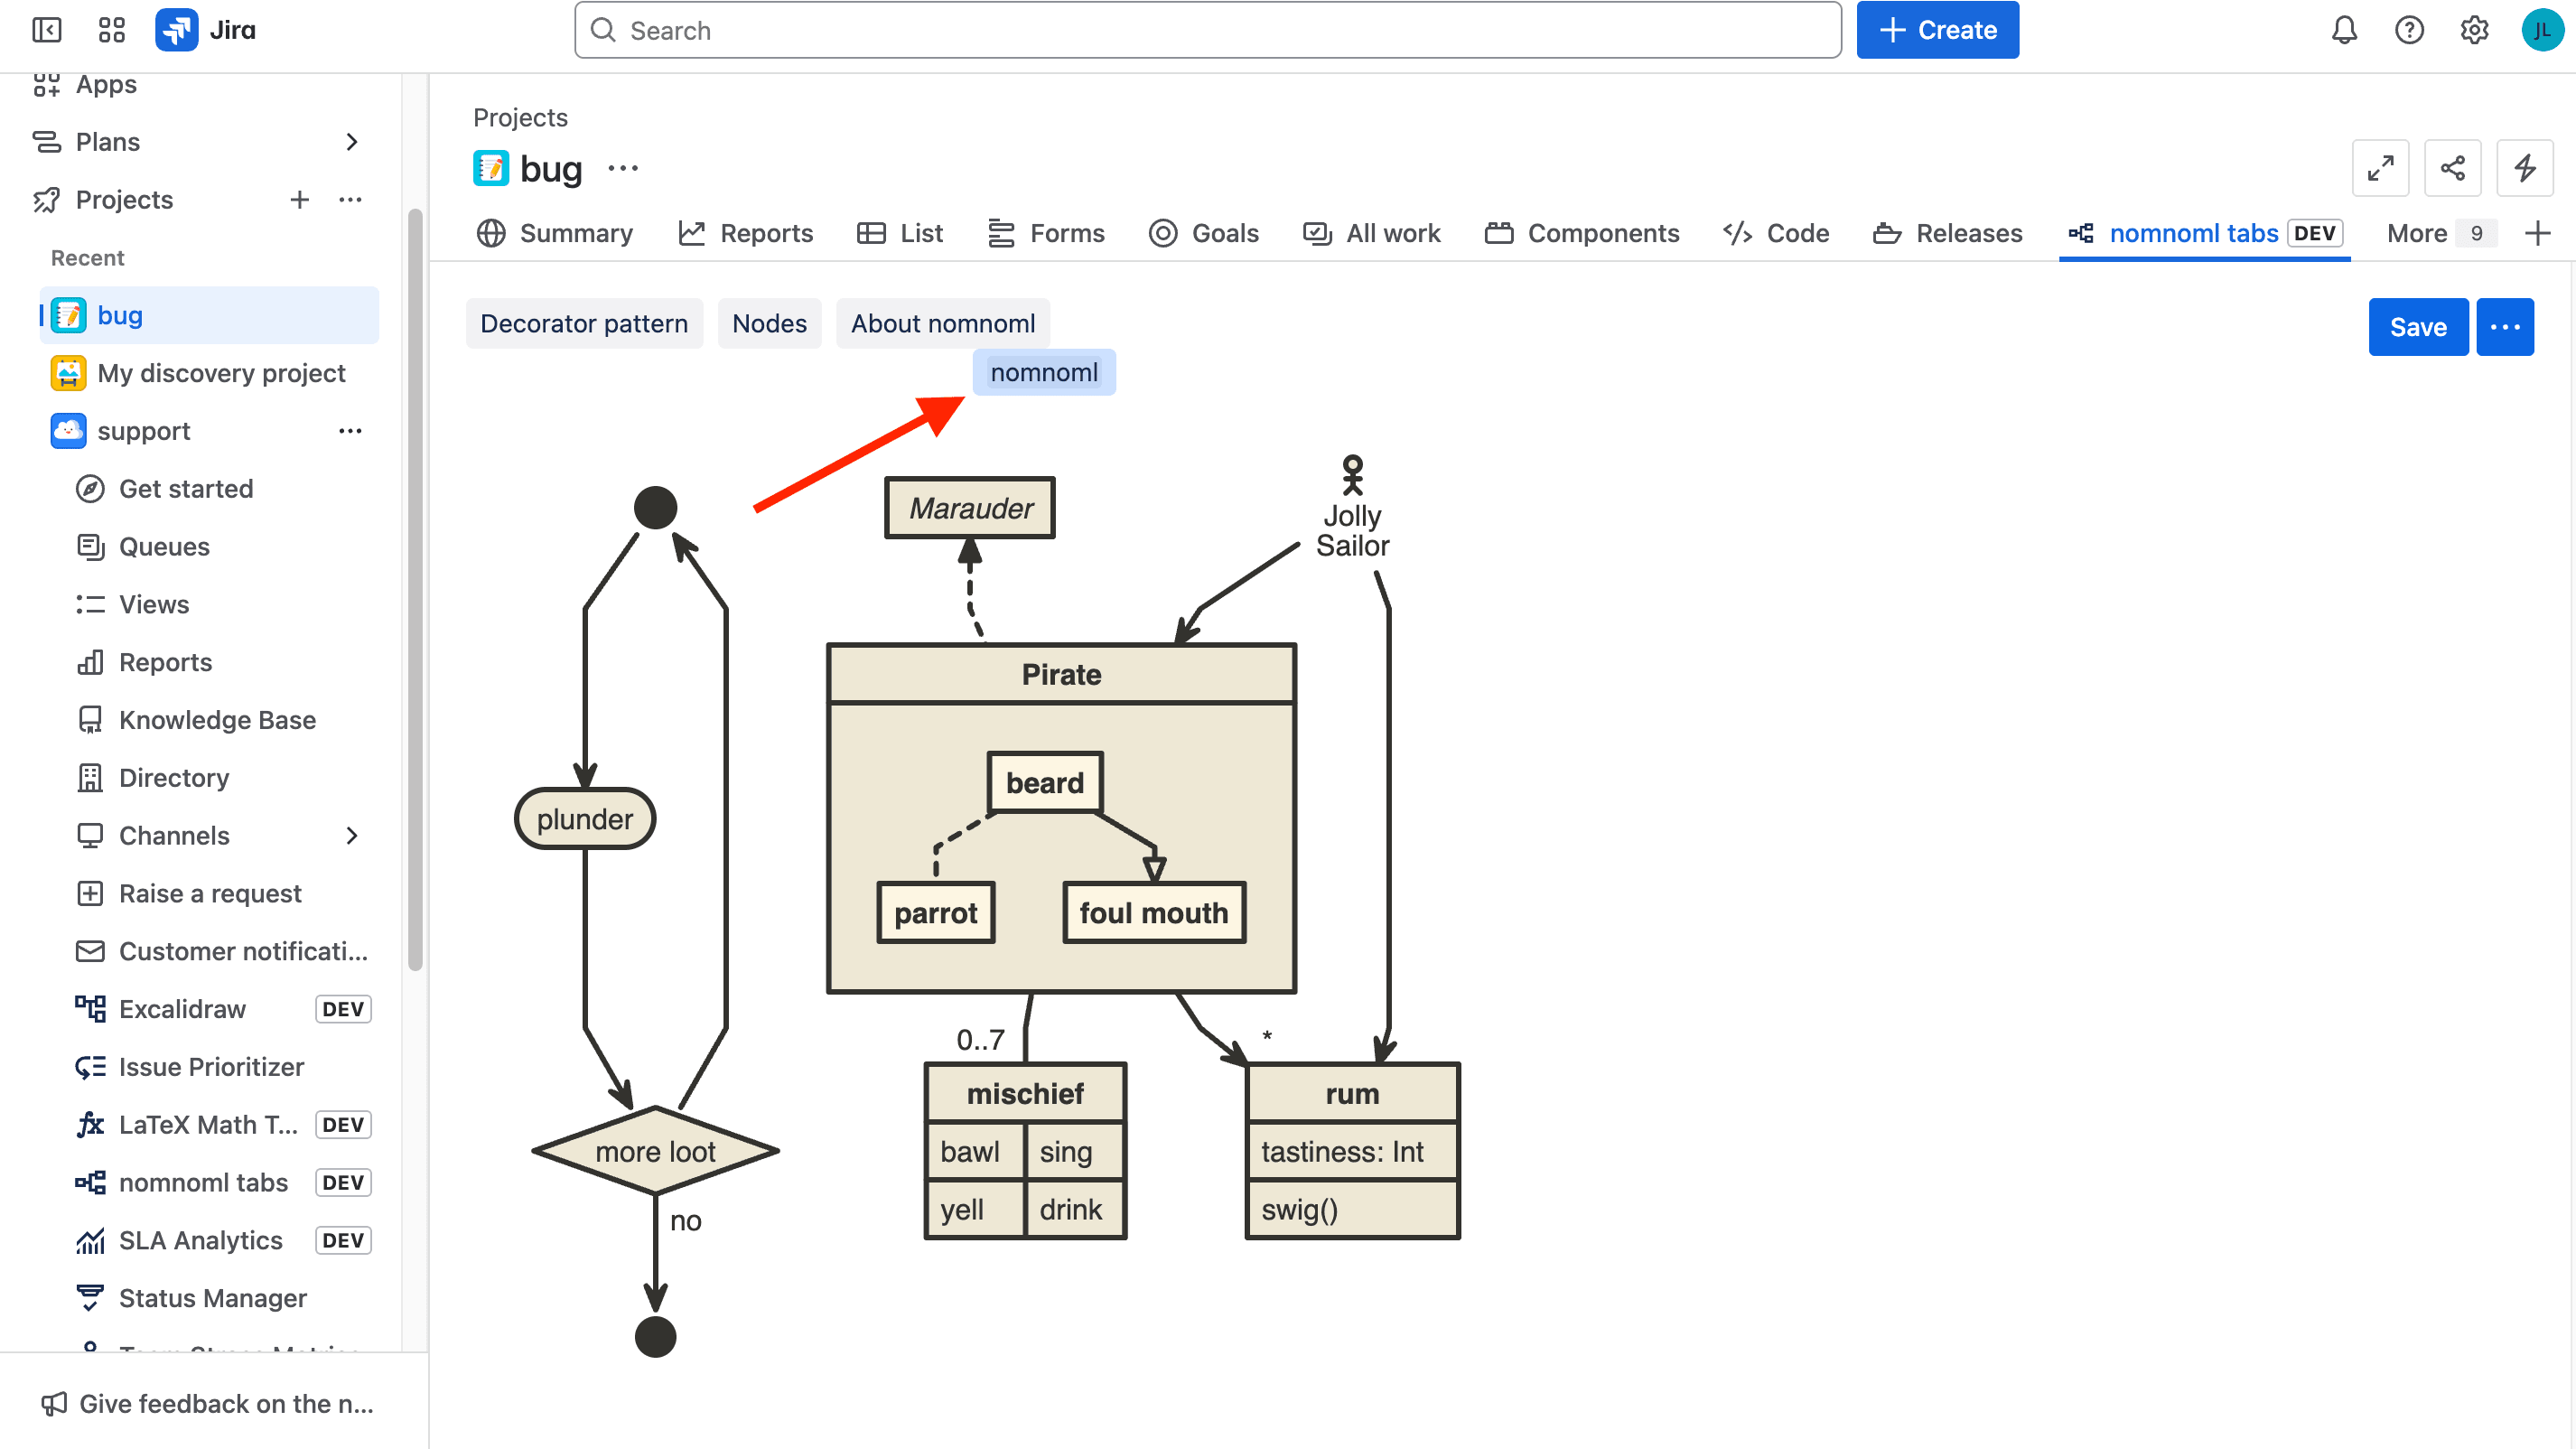
Task: Click the Jira logo
Action: coord(206,30)
